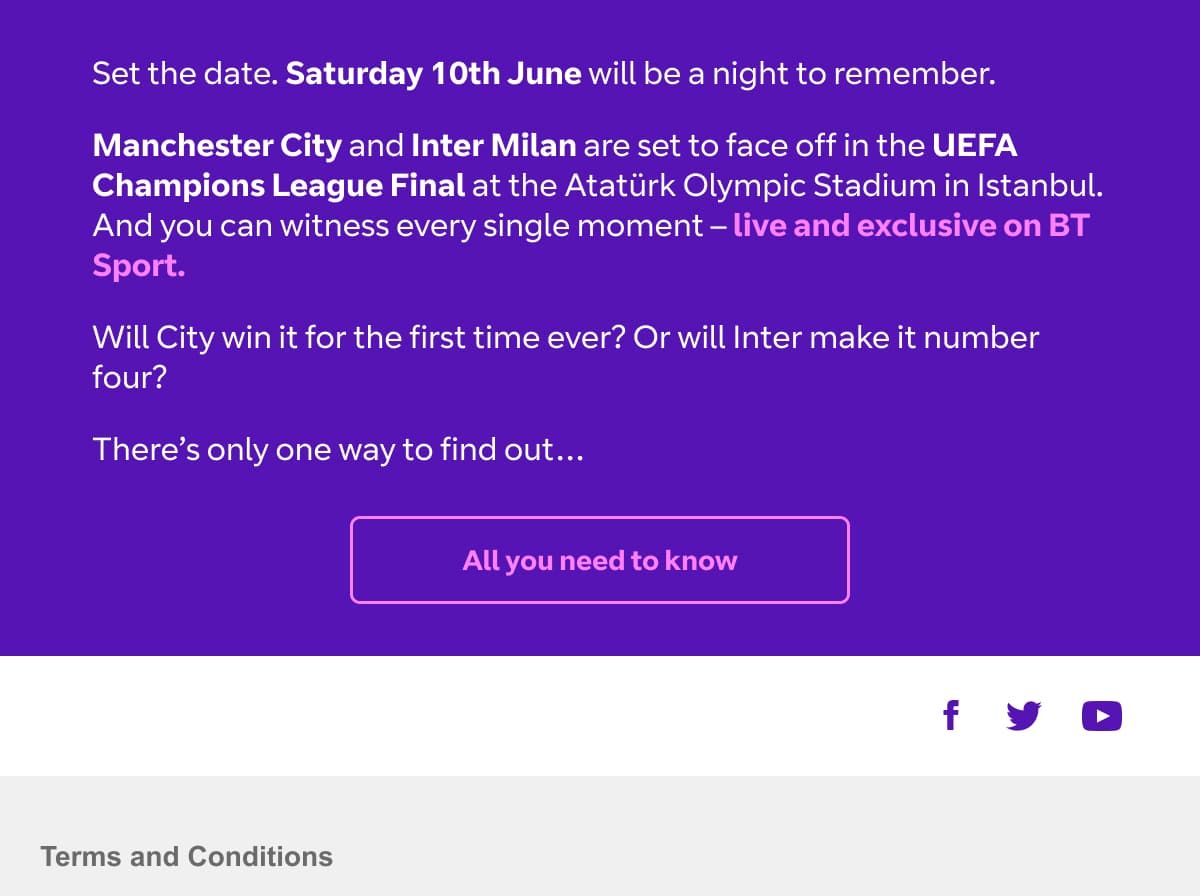Click the 'Set the date.' opening text
Screen dimensions: 1200x896
184,75
